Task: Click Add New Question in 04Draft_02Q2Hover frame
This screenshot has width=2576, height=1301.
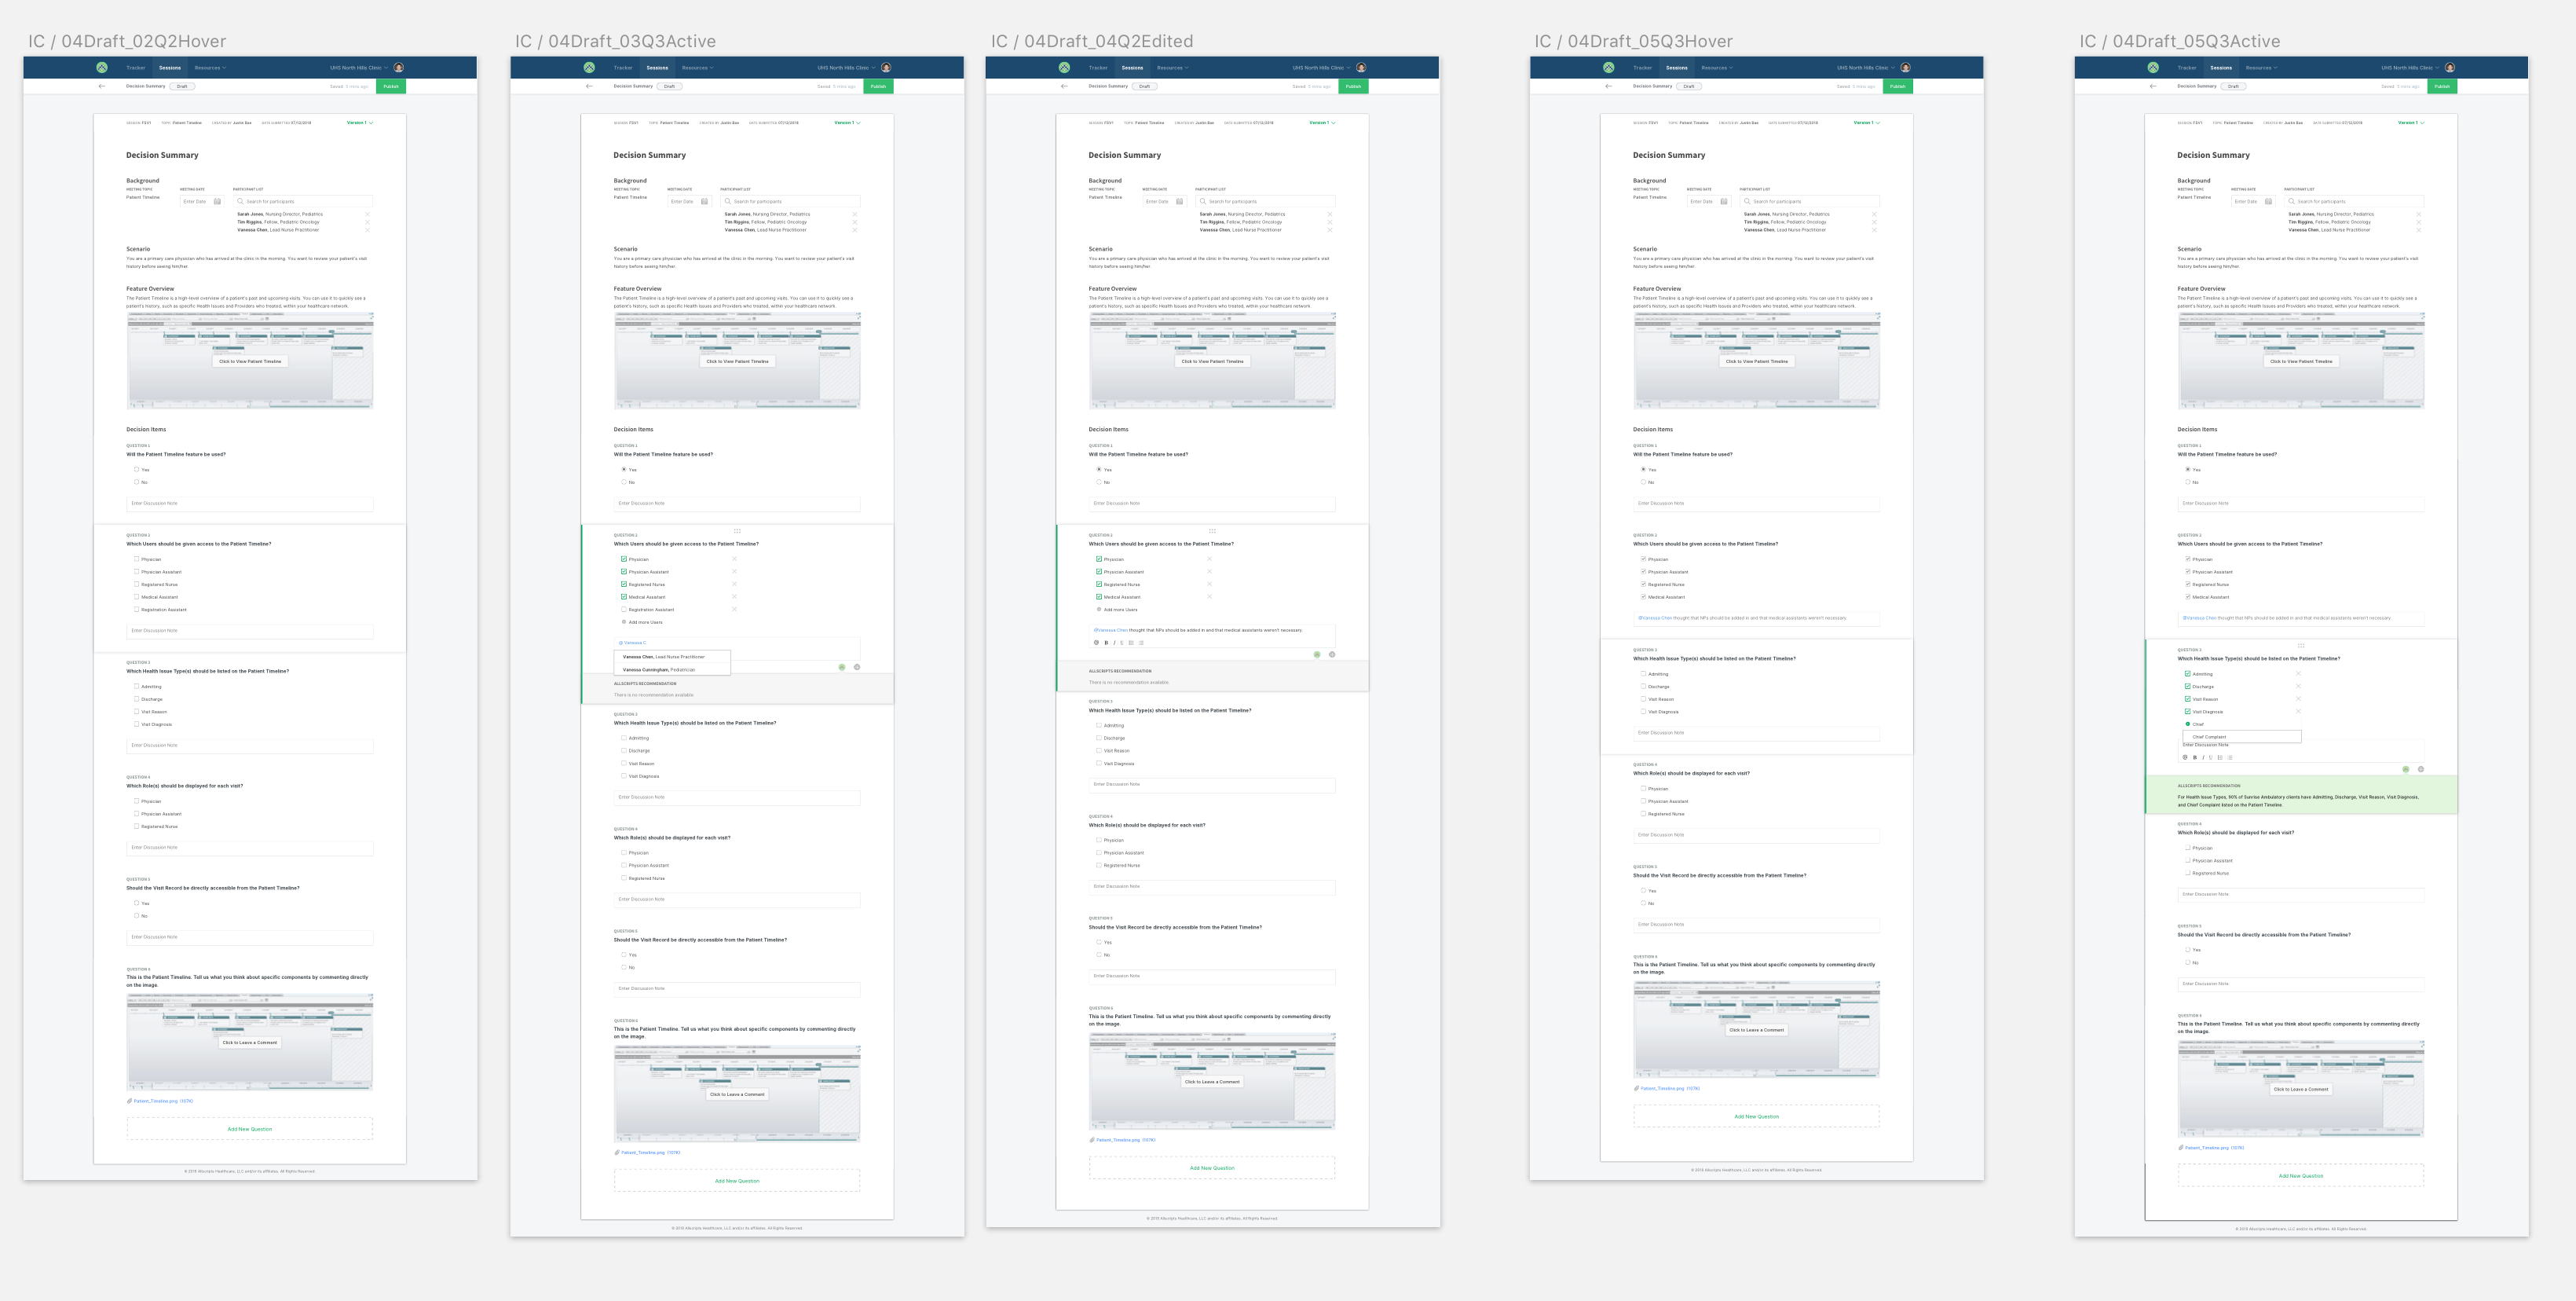Action: [249, 1129]
